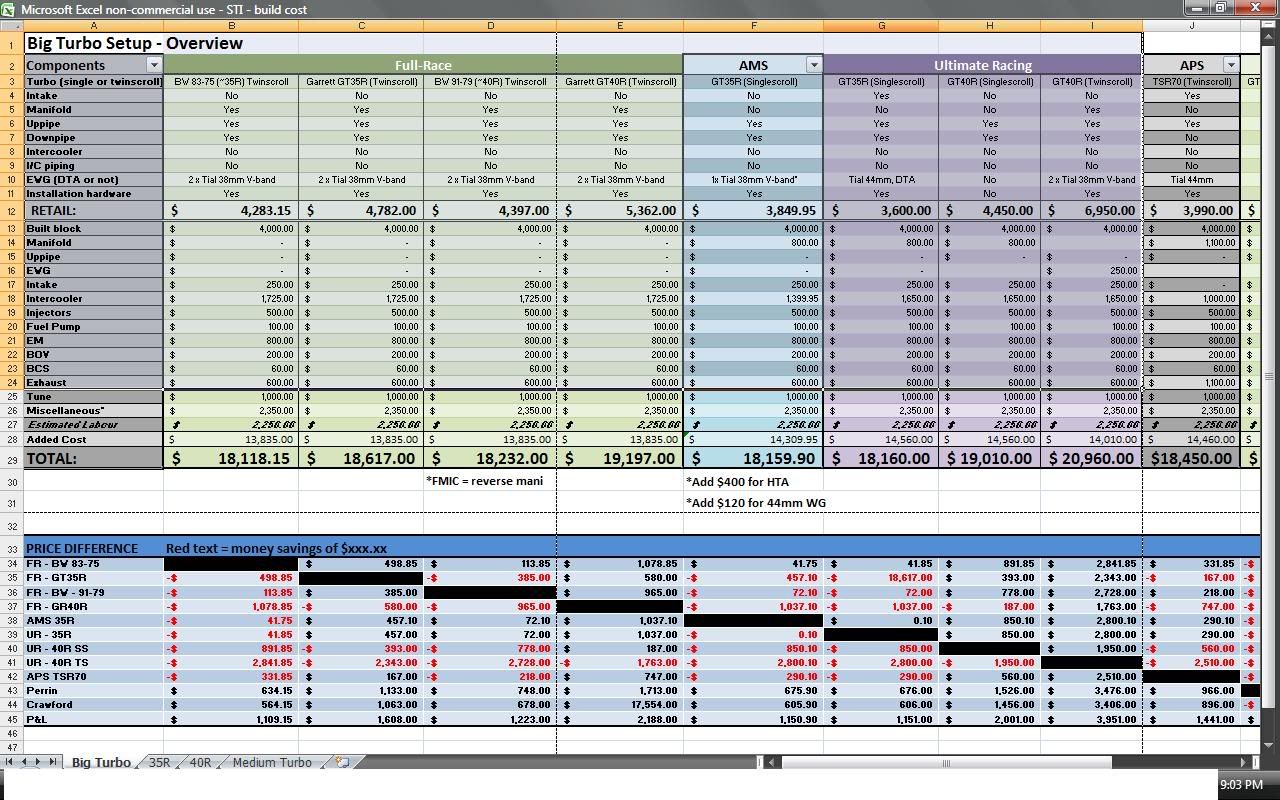The width and height of the screenshot is (1280, 800).
Task: Select the 'Crawford' row label
Action: (x=94, y=705)
